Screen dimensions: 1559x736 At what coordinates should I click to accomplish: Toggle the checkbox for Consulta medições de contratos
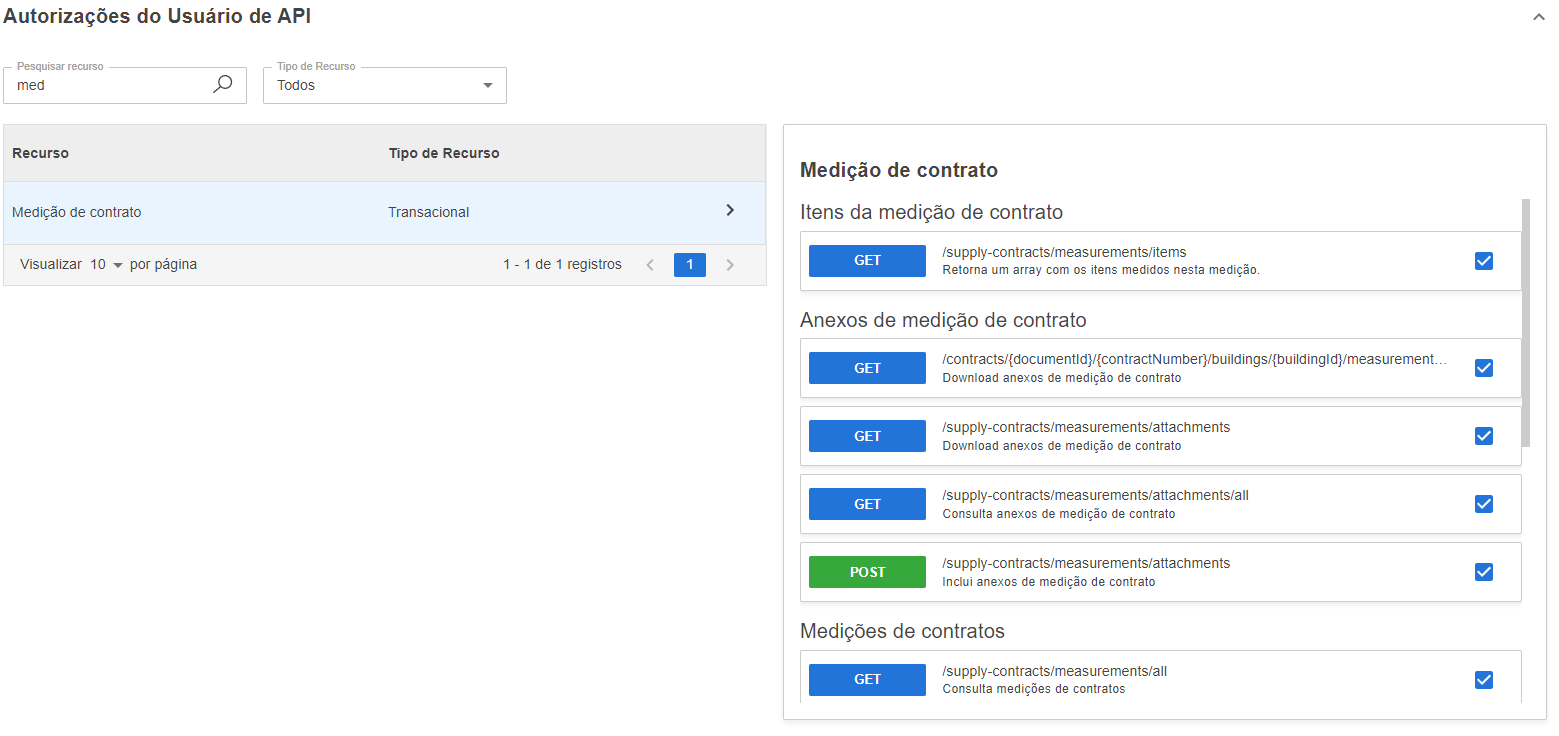(1483, 679)
